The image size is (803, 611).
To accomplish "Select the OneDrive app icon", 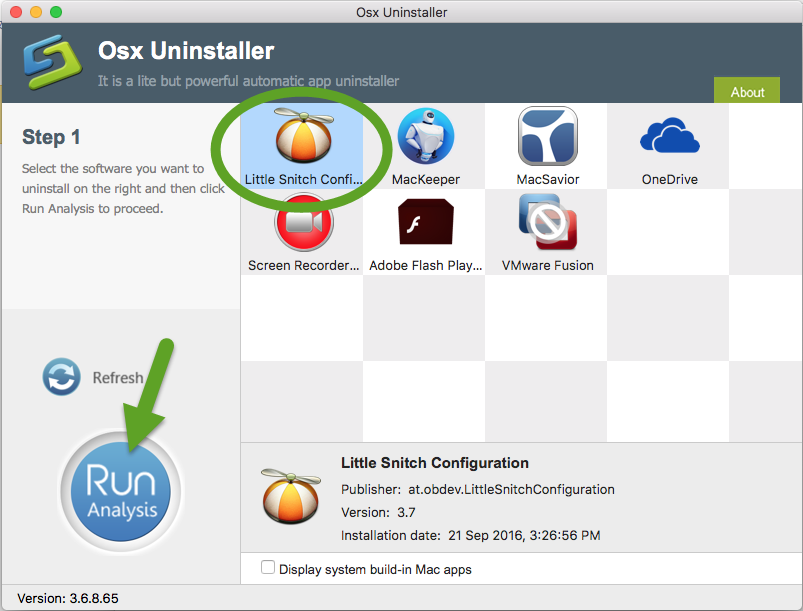I will click(668, 137).
